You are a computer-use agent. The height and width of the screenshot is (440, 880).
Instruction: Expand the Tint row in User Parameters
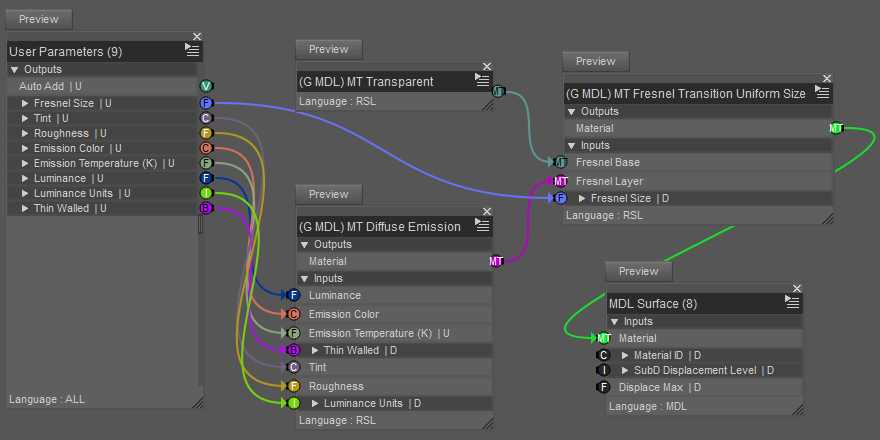coord(25,118)
